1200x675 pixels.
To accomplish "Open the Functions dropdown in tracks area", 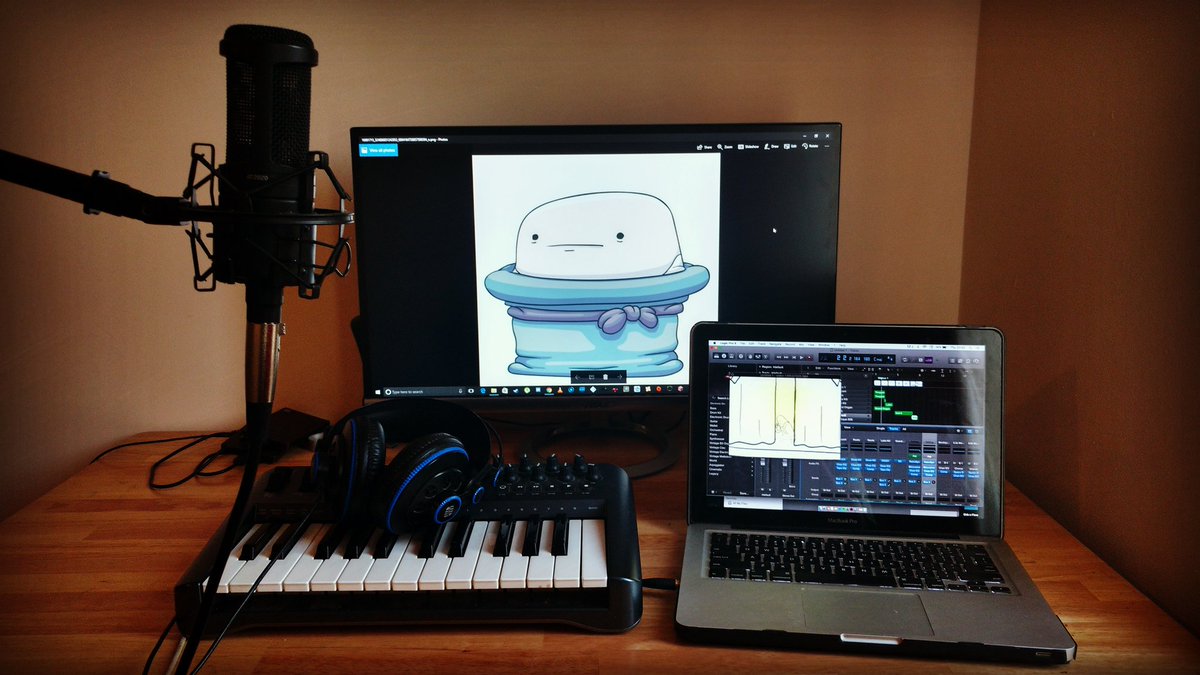I will tap(835, 368).
